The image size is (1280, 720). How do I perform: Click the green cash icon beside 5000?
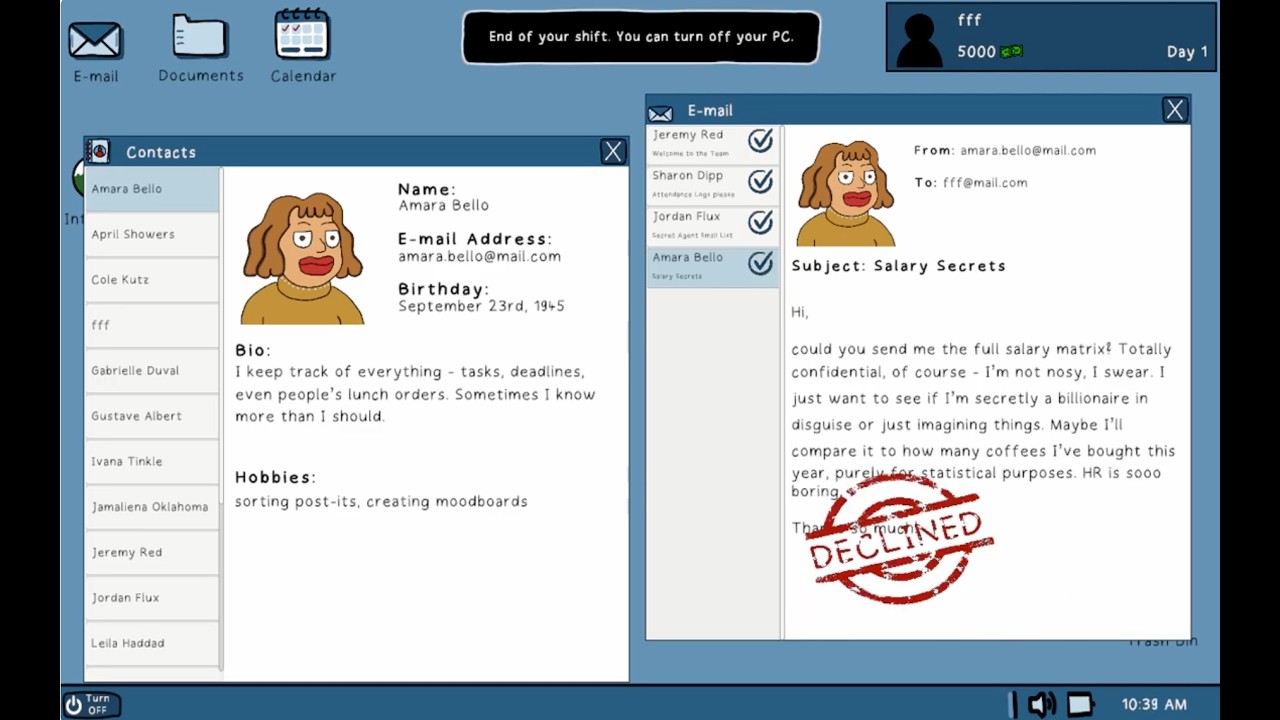click(1012, 52)
